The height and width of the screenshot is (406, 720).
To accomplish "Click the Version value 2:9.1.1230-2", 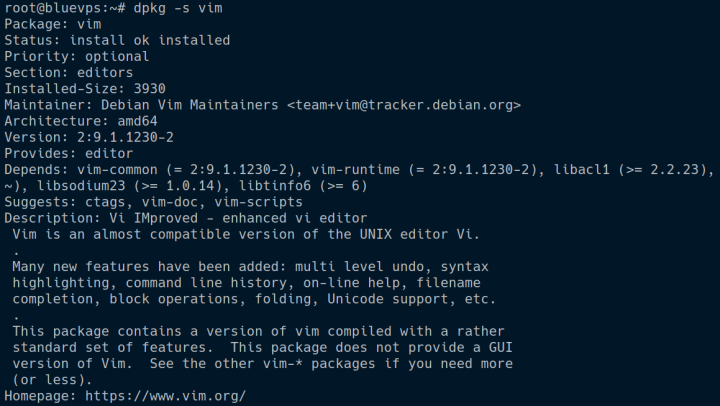I will pyautogui.click(x=125, y=137).
